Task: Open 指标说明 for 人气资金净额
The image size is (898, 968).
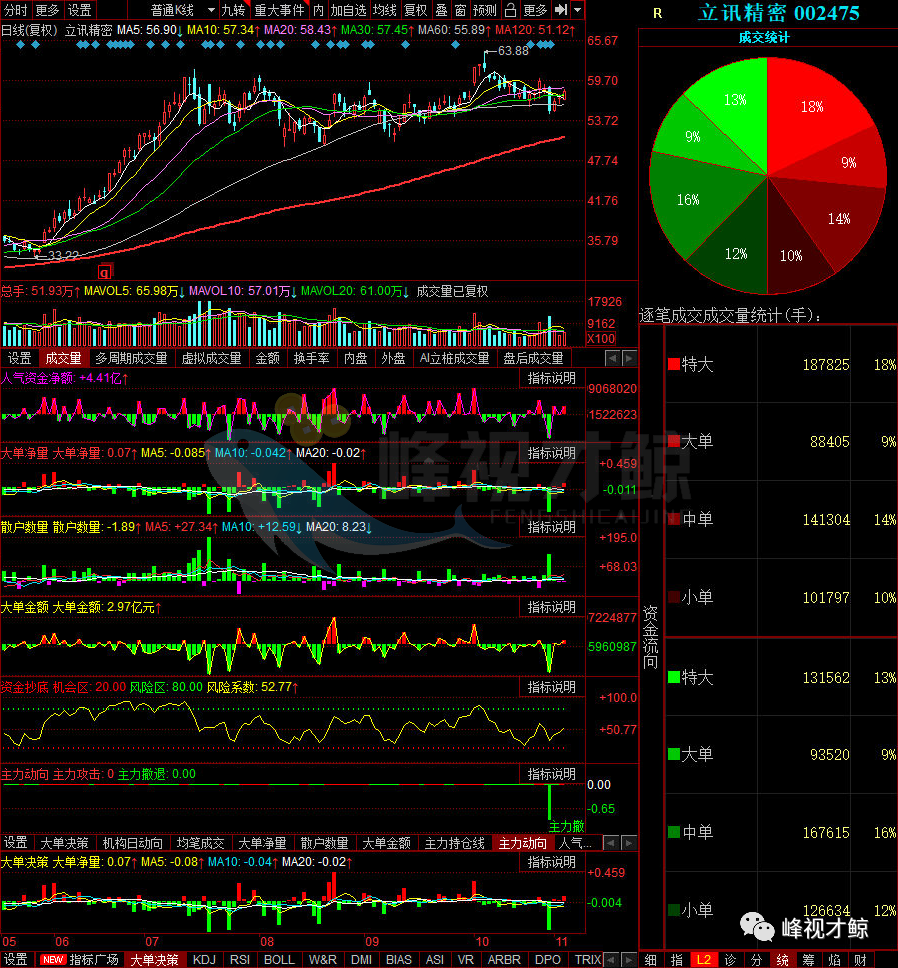Action: [x=551, y=378]
